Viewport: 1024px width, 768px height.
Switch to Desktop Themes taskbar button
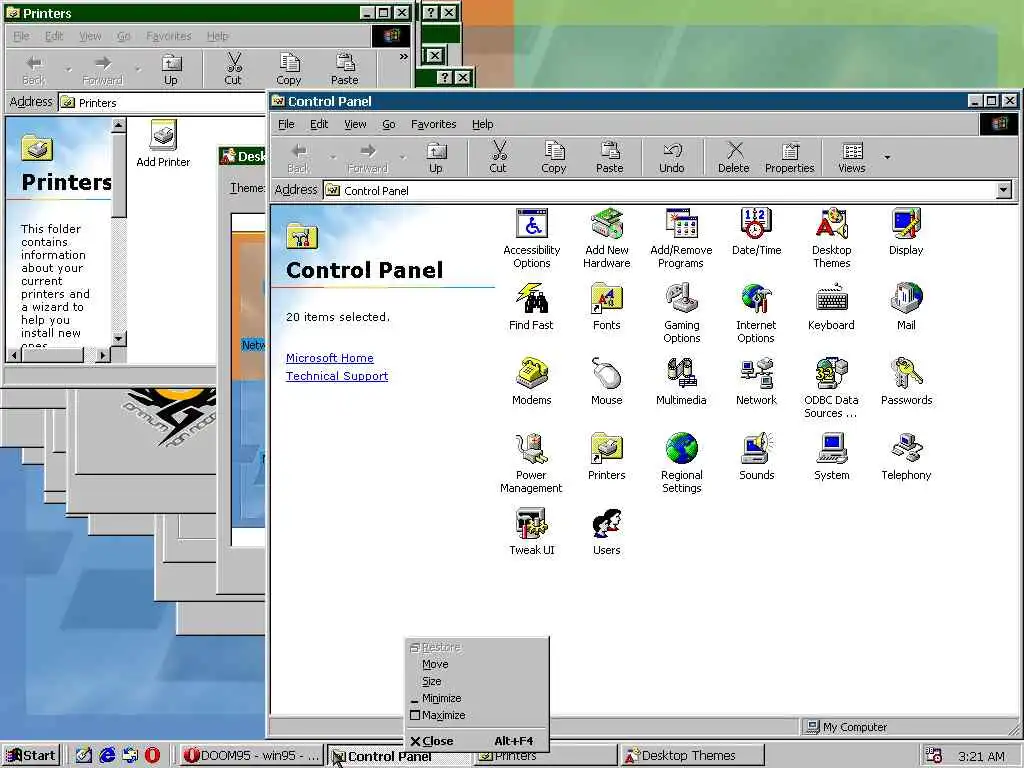[x=692, y=756]
